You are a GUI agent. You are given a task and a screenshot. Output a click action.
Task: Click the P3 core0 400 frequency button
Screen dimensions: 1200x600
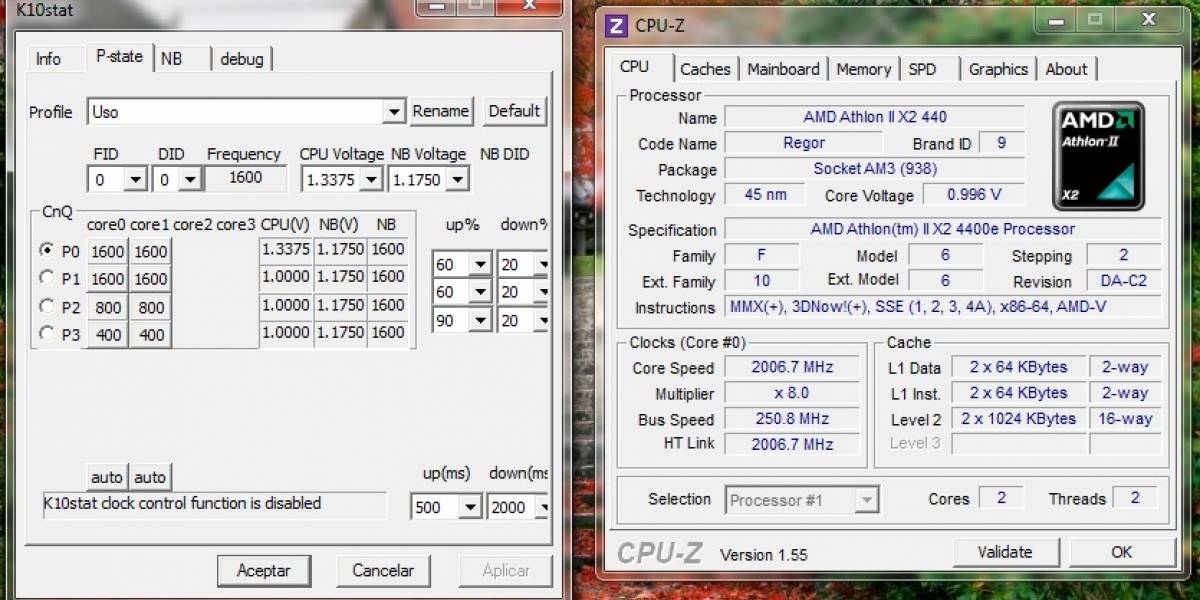[107, 335]
